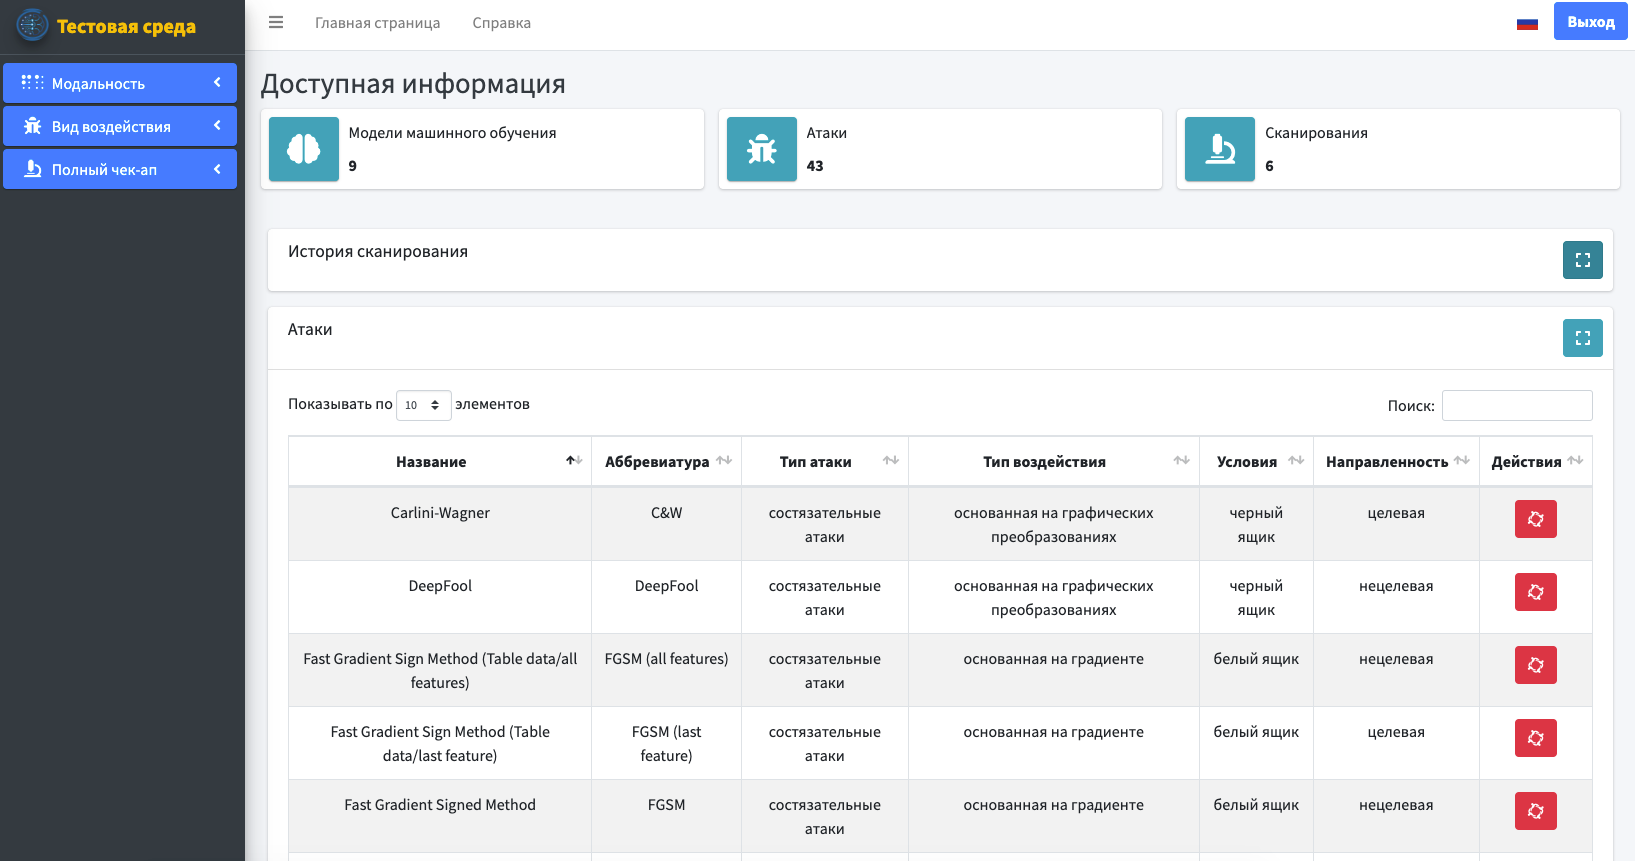This screenshot has height=861, width=1635.
Task: Focus the Поиск search field
Action: [1517, 405]
